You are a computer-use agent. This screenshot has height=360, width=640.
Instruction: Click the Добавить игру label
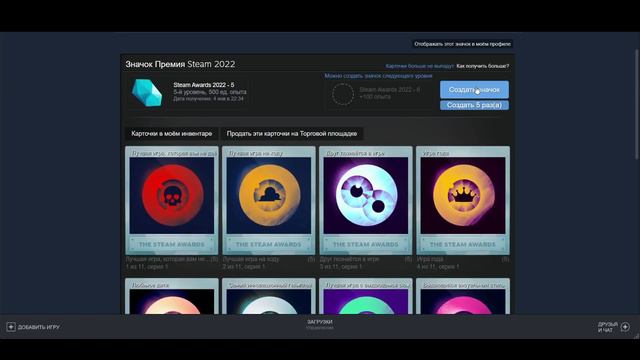[39, 327]
